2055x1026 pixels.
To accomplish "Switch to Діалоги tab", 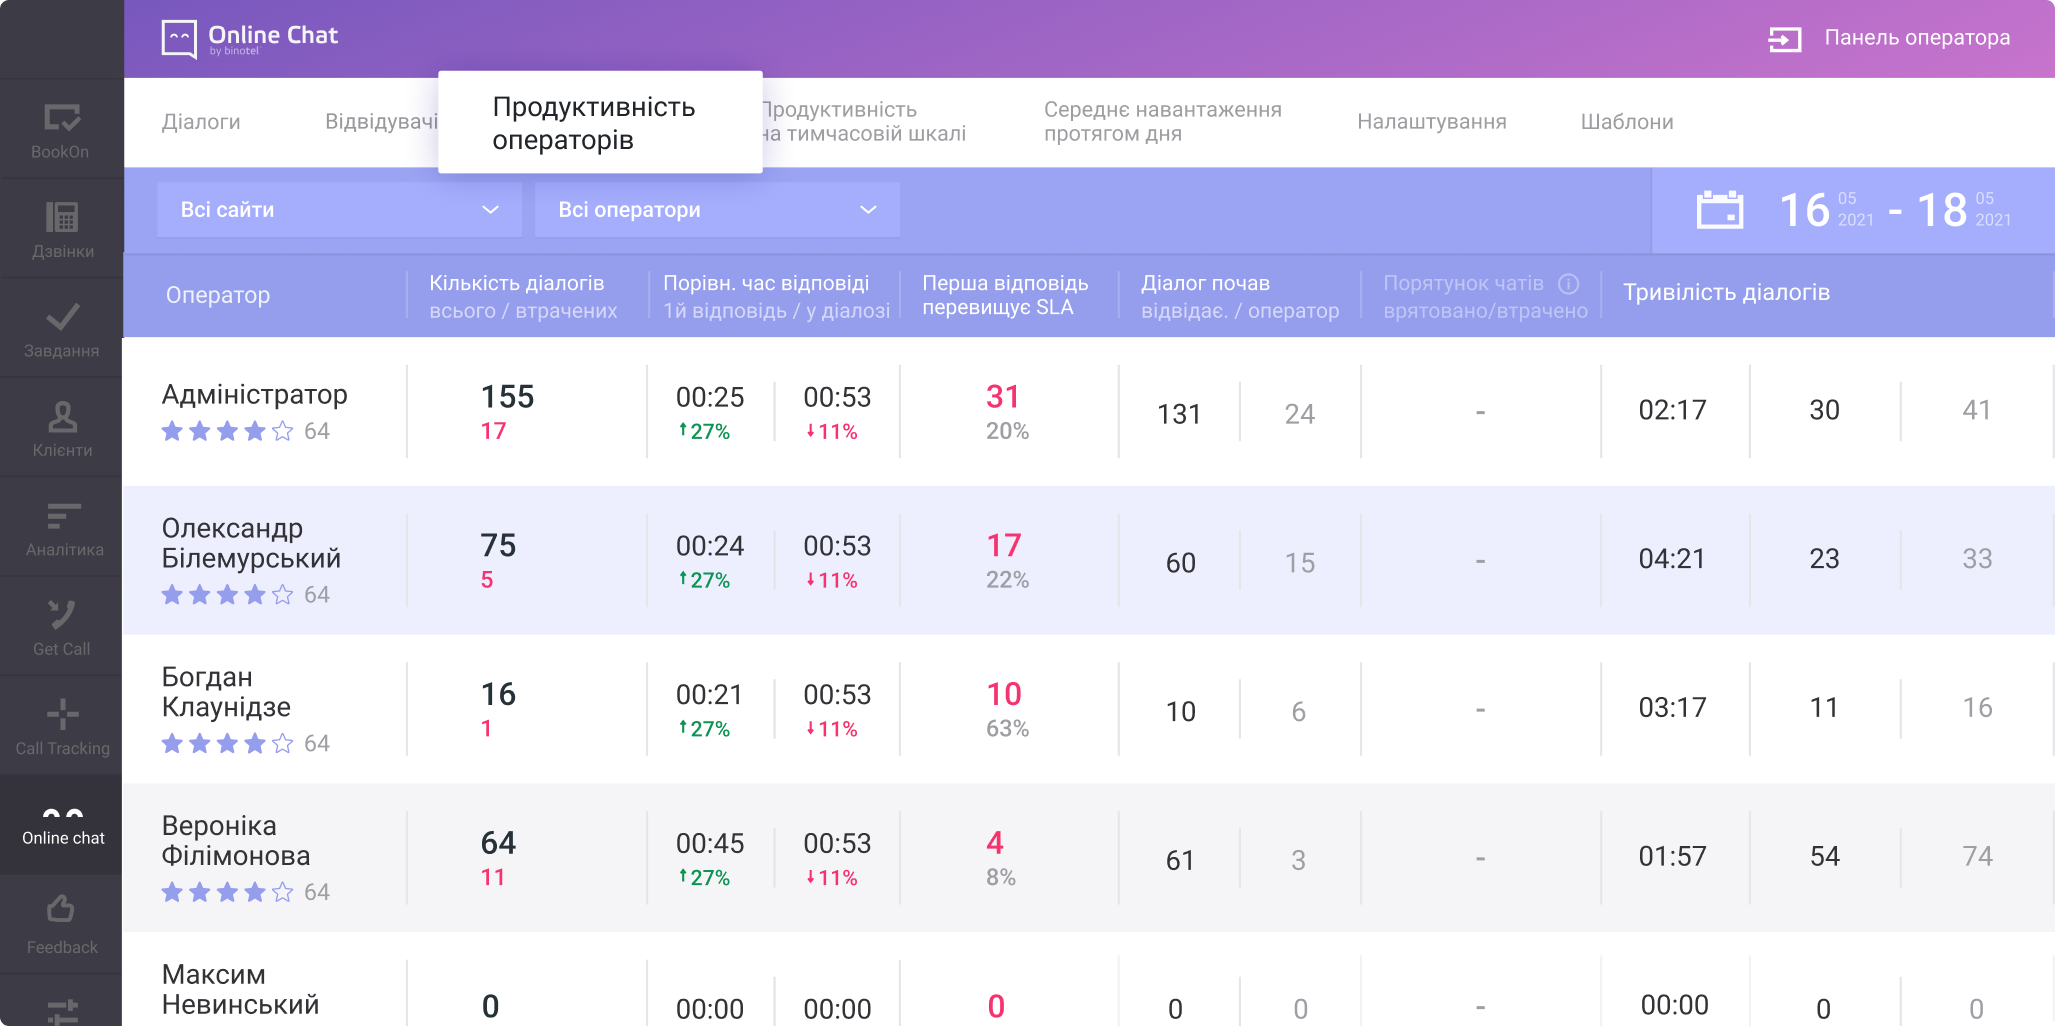I will click(x=201, y=122).
